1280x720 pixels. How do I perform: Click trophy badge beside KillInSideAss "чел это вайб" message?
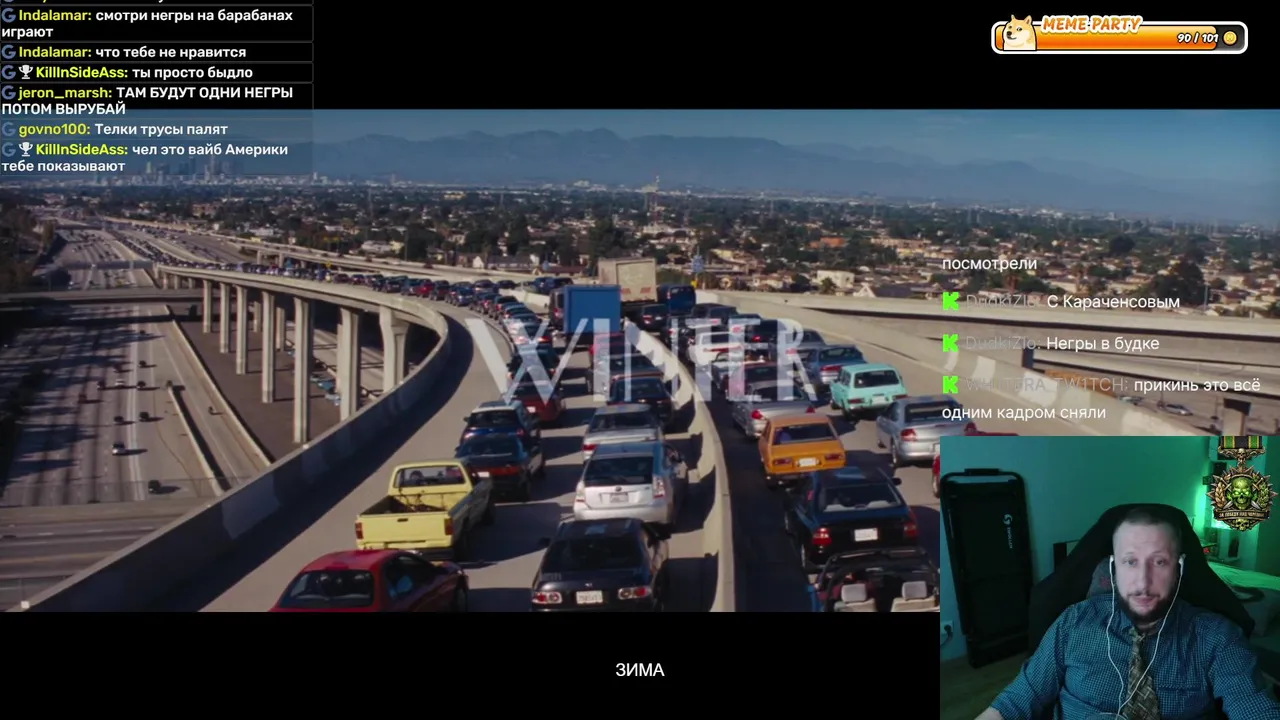(x=26, y=150)
